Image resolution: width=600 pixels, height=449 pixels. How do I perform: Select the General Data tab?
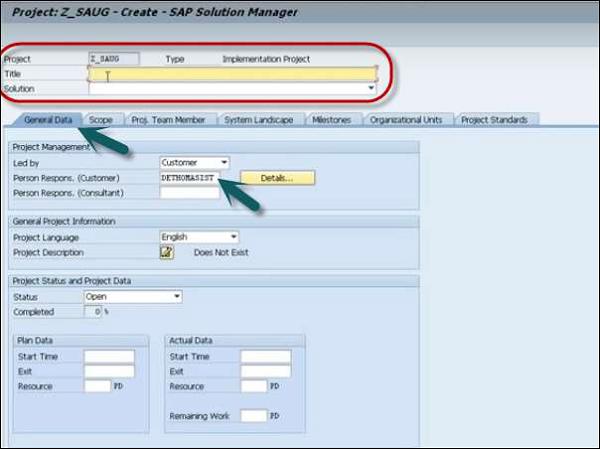pyautogui.click(x=48, y=120)
